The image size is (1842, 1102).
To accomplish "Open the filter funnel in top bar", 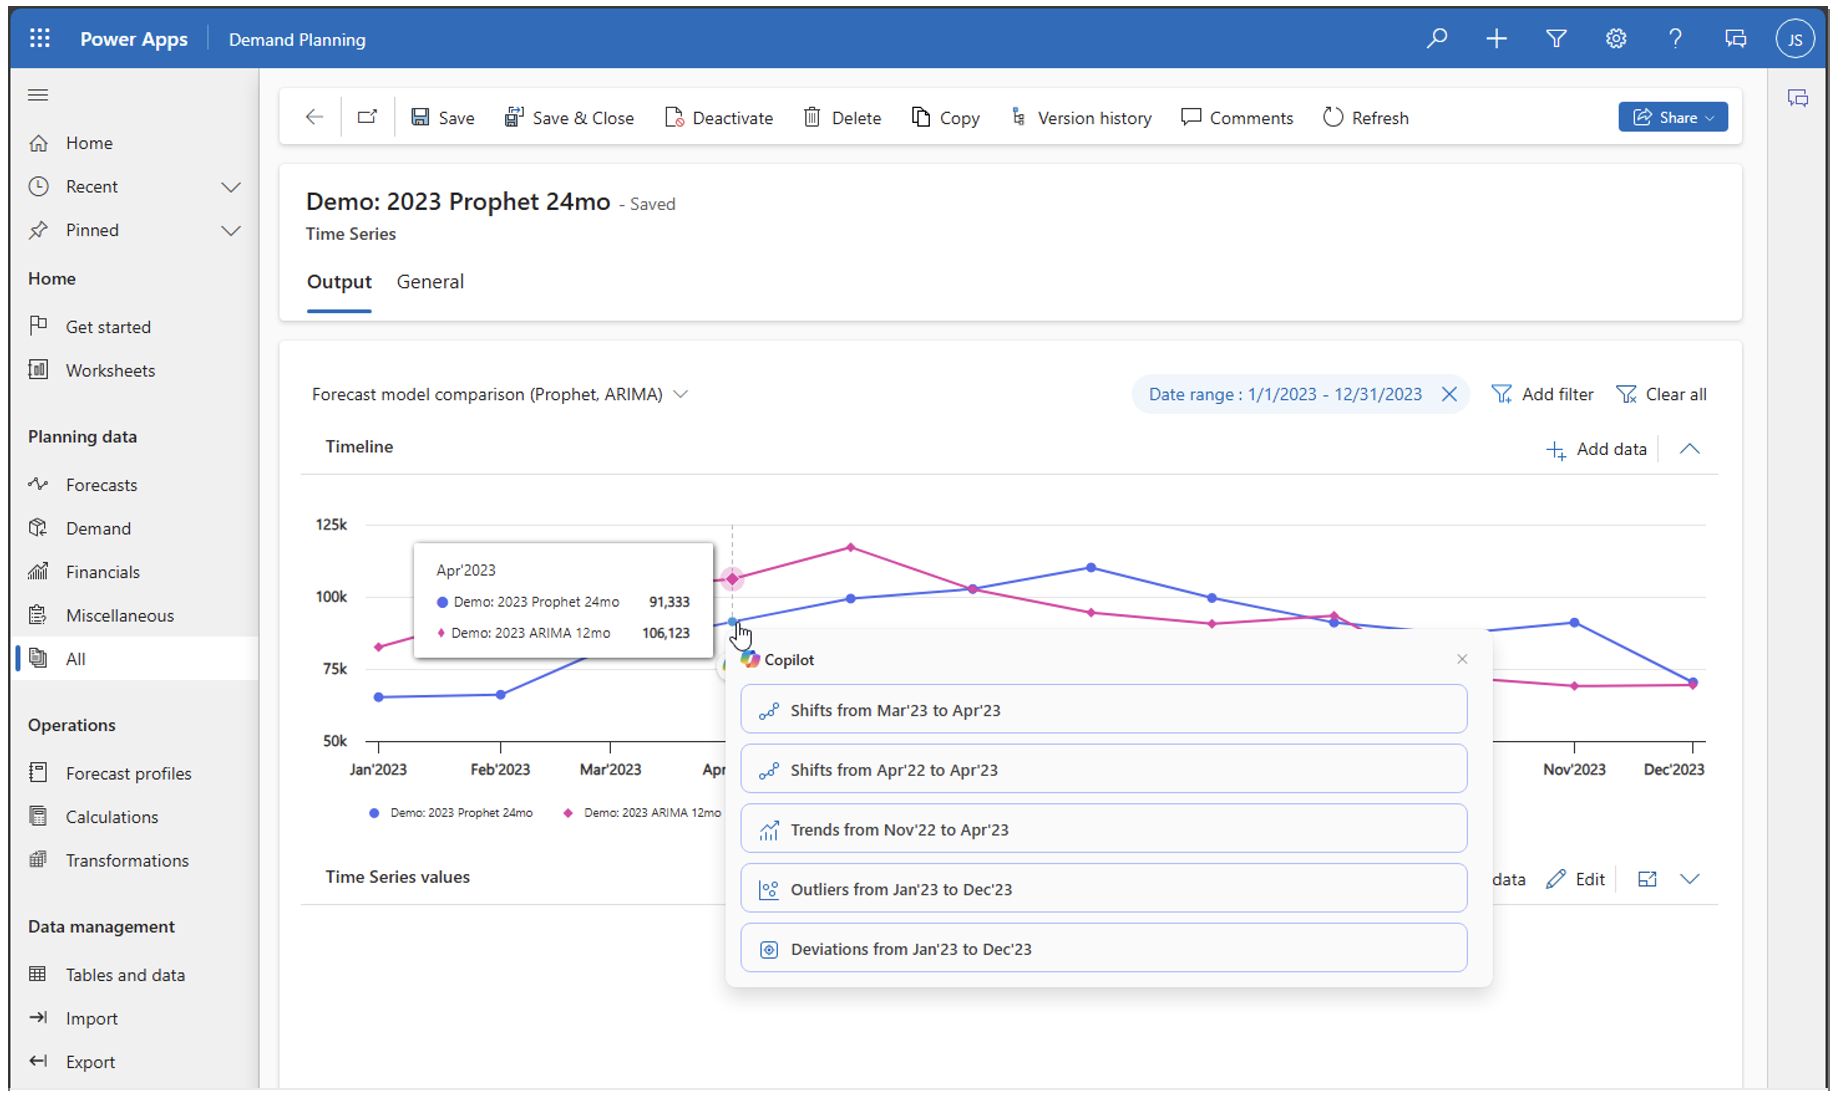I will [x=1556, y=39].
